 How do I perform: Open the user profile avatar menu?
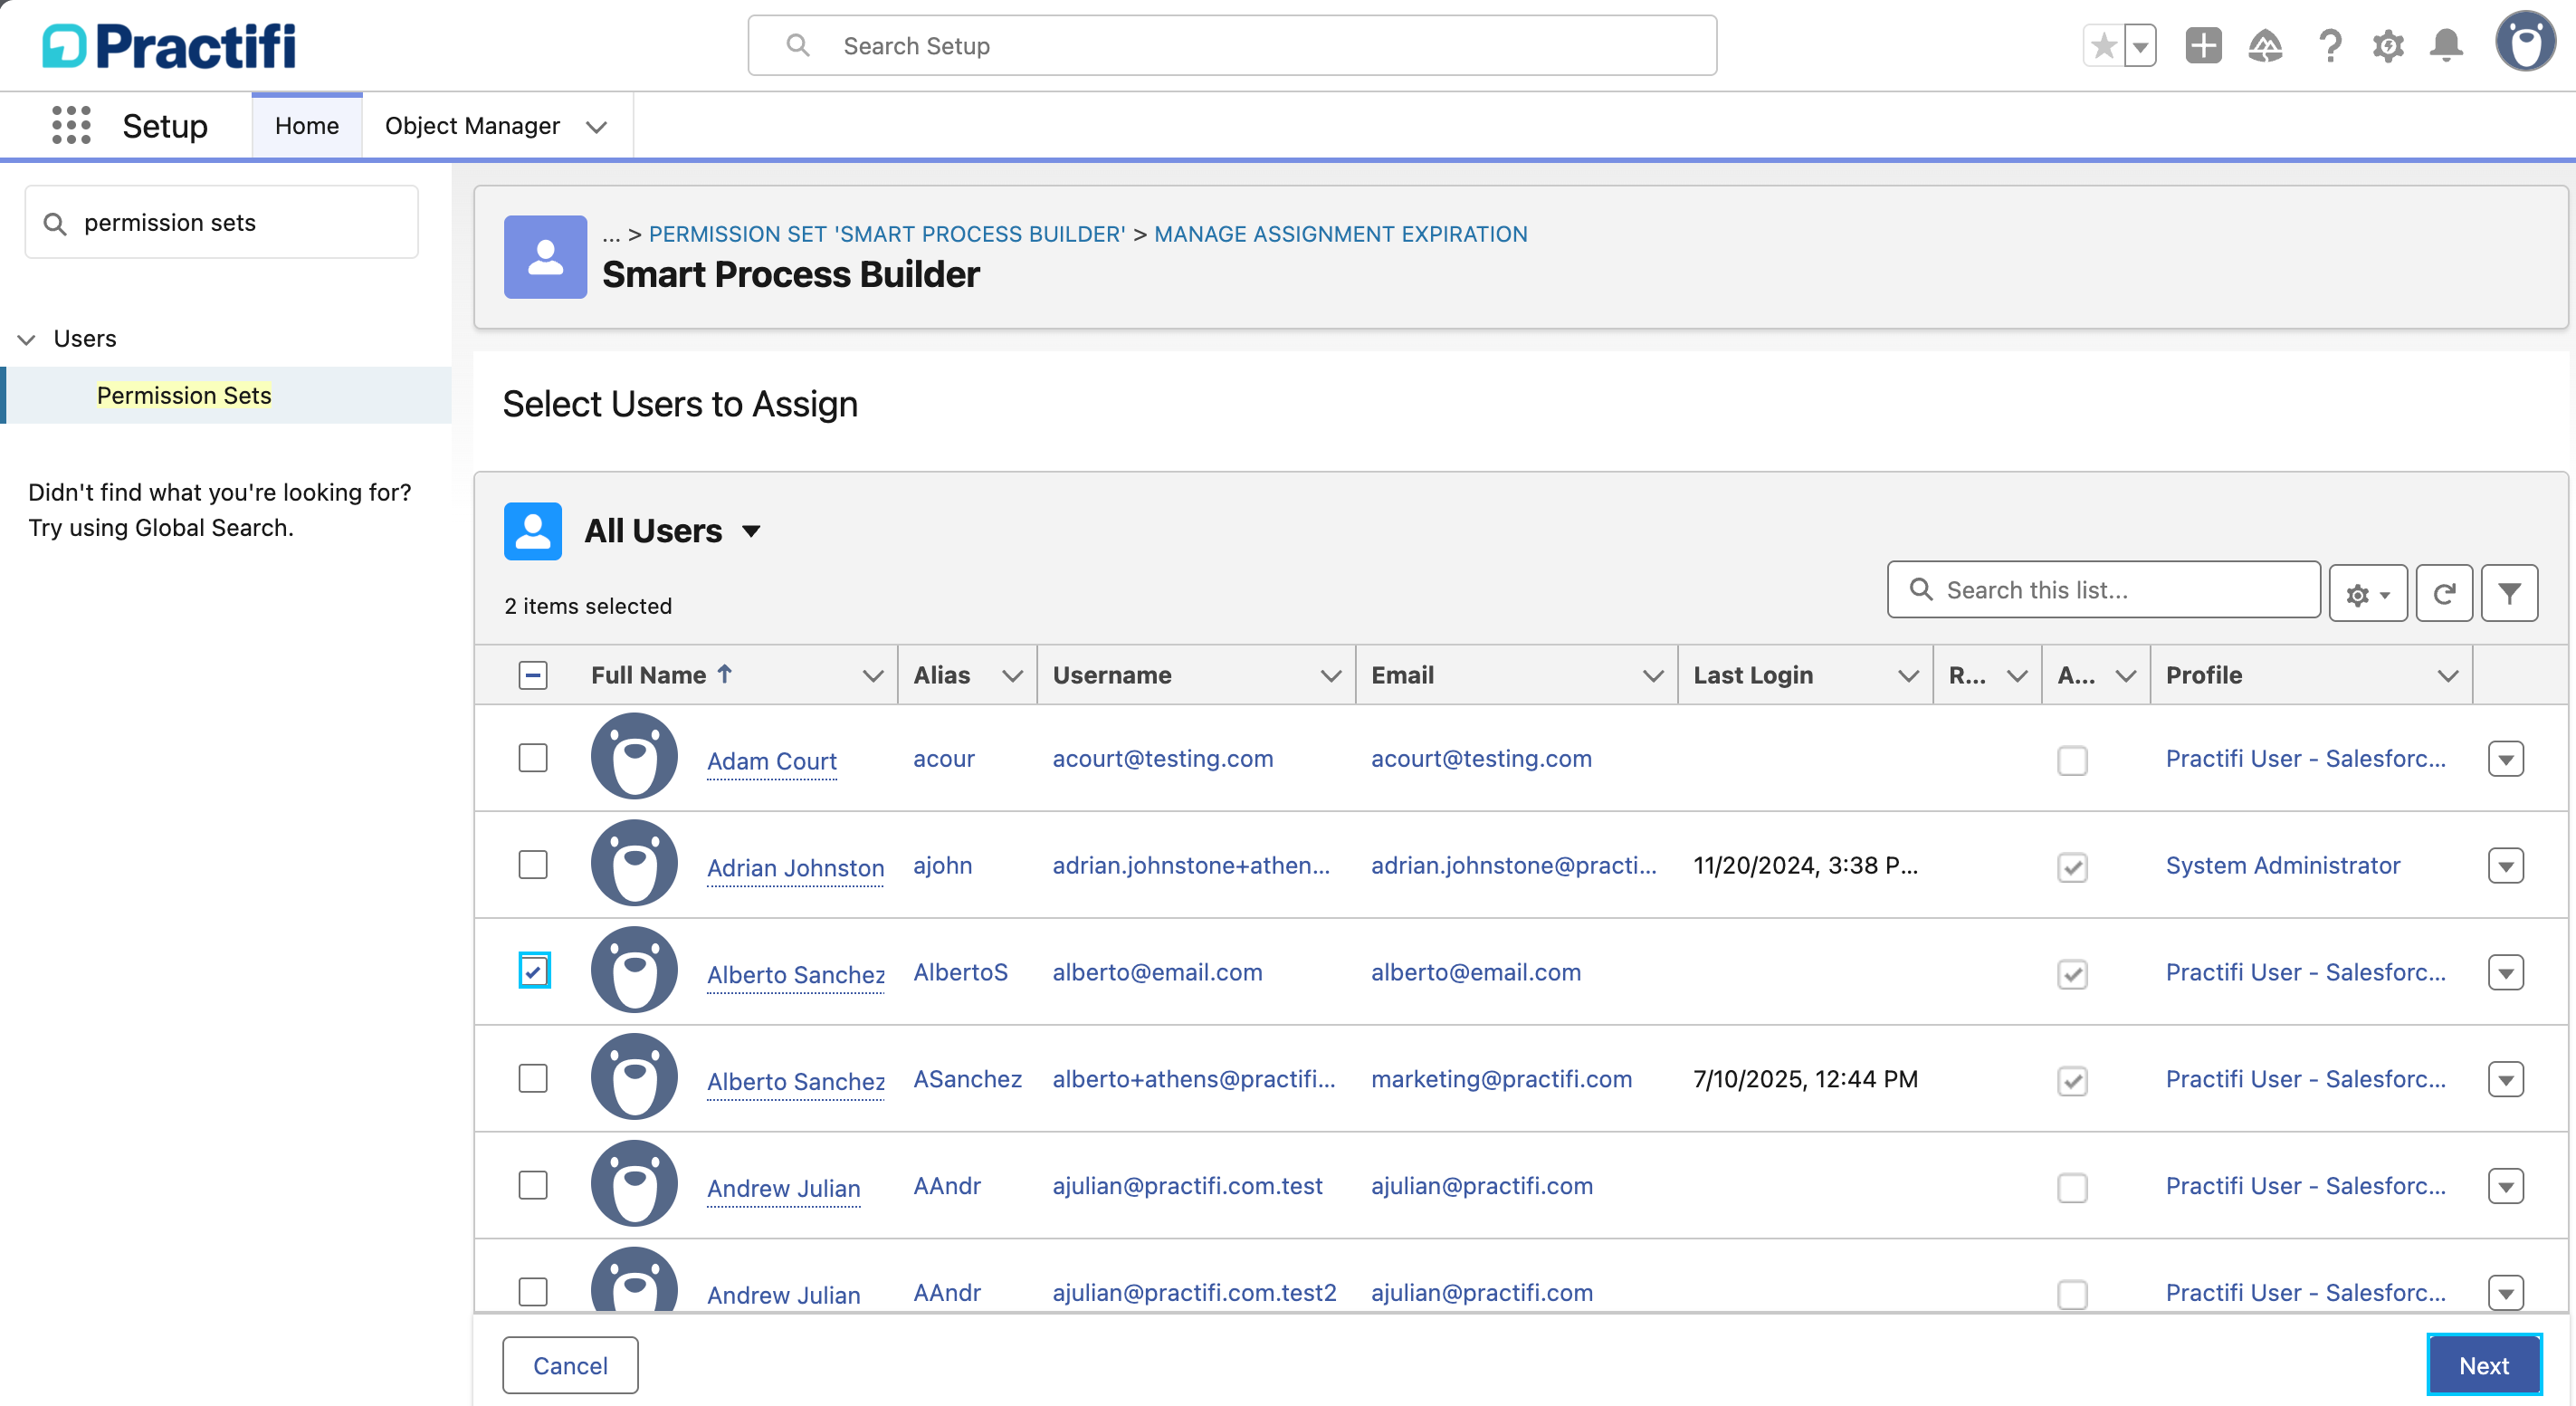[2525, 42]
